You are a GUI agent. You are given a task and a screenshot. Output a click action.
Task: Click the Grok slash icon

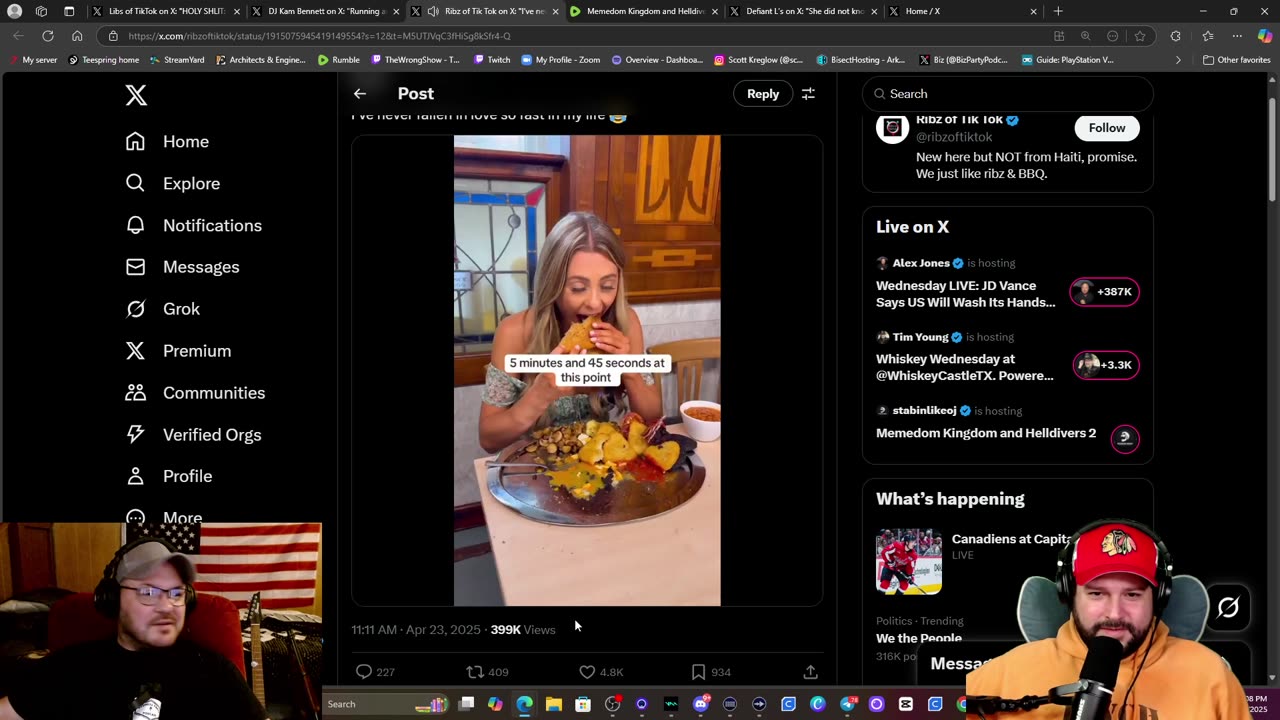coord(135,309)
